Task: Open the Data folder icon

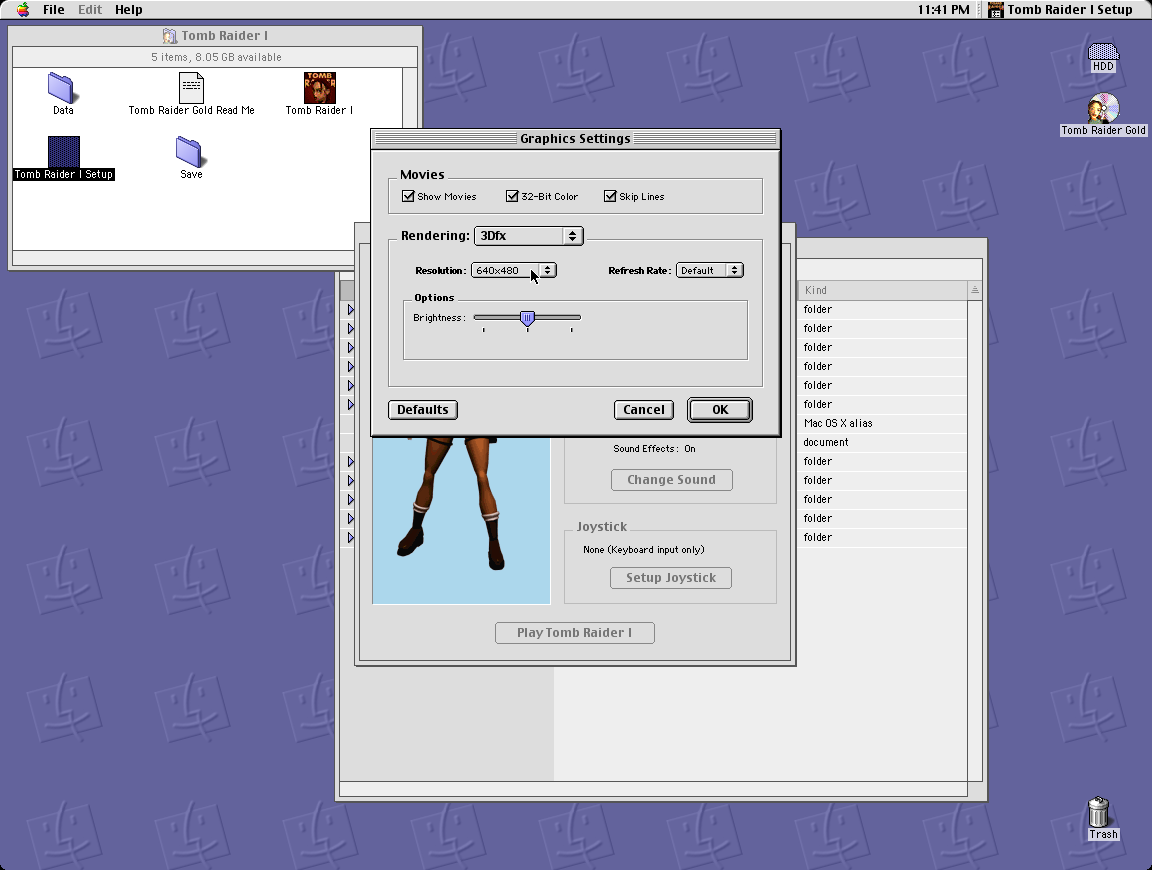Action: coord(62,88)
